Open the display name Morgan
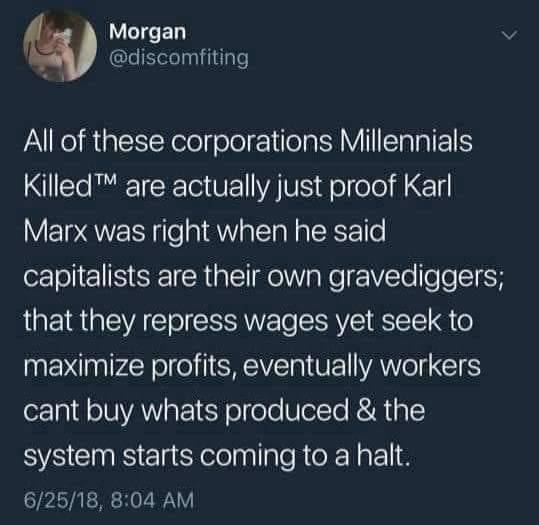The height and width of the screenshot is (525, 539). coord(148,33)
